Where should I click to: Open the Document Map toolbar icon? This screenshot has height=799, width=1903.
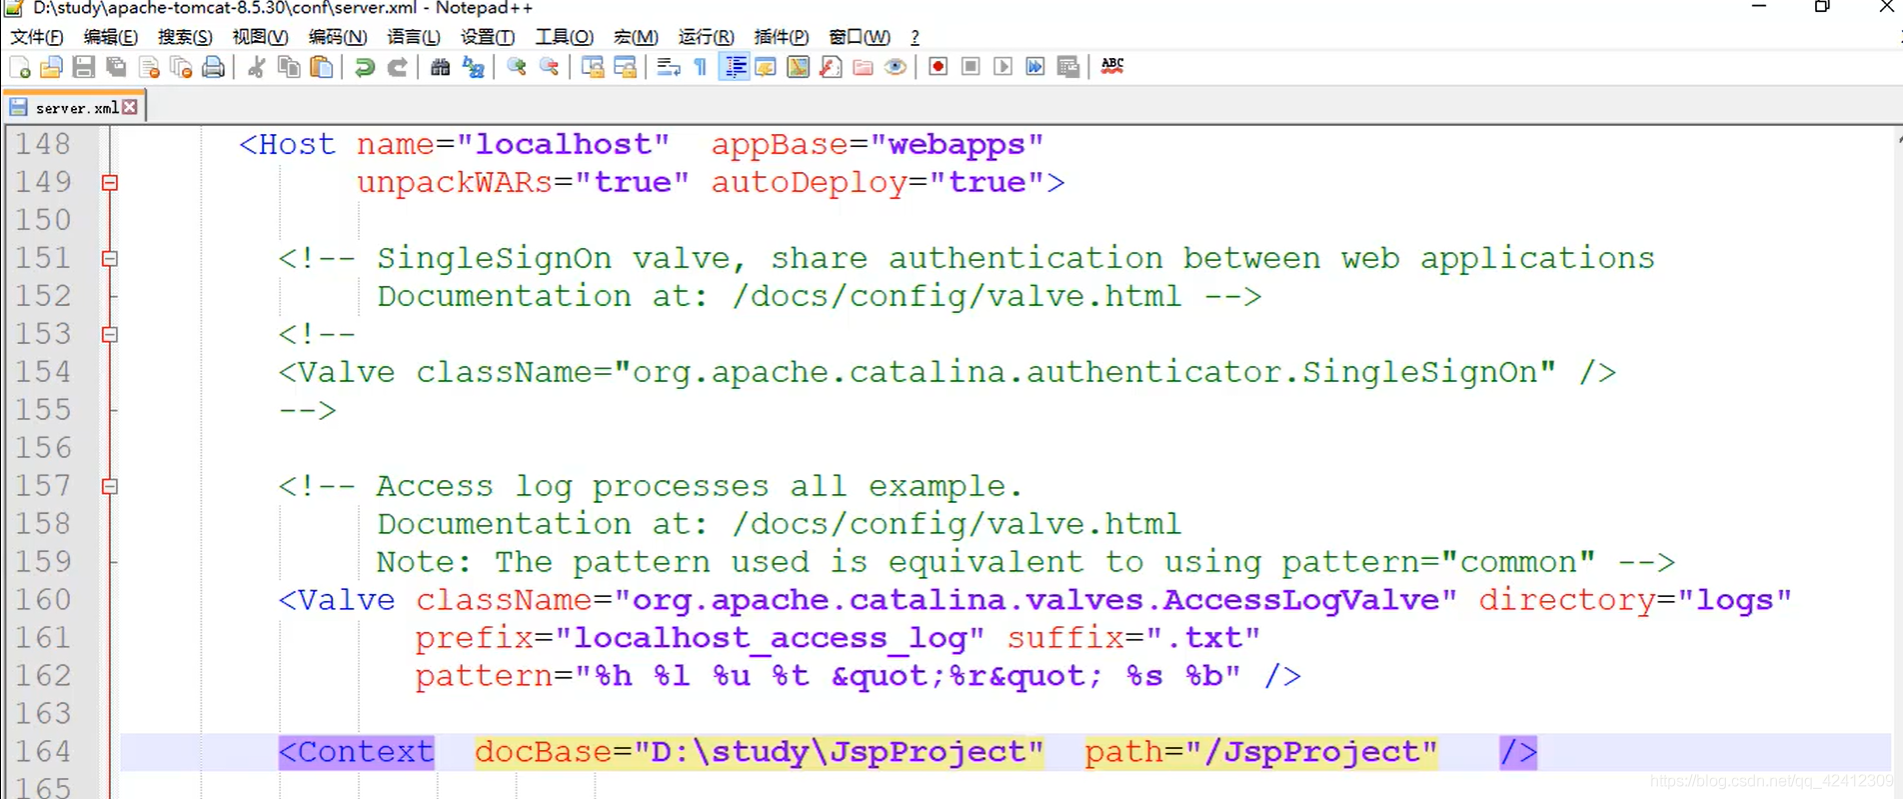pyautogui.click(x=798, y=67)
